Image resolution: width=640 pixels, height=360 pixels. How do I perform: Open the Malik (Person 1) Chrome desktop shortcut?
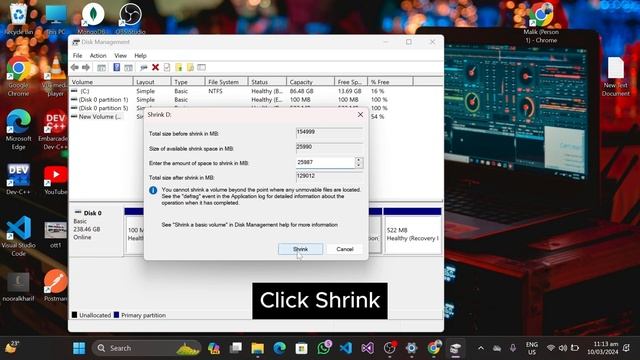pos(541,22)
